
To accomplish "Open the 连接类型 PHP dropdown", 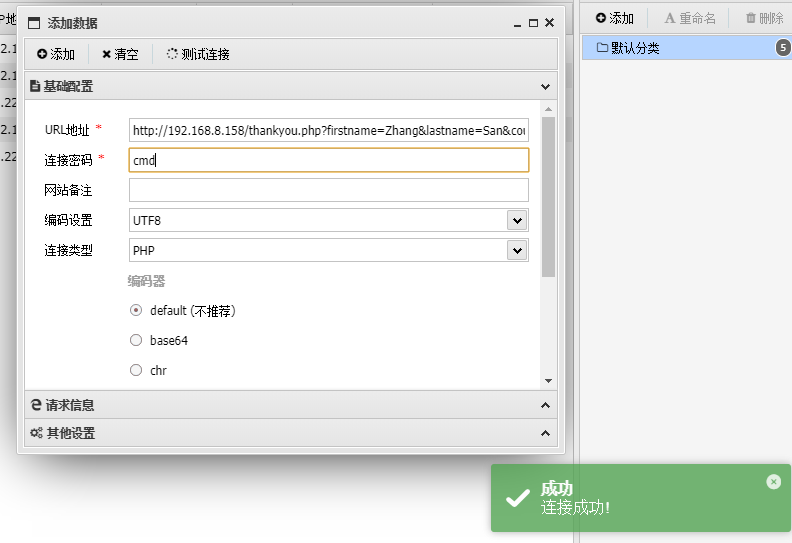I will pos(517,250).
